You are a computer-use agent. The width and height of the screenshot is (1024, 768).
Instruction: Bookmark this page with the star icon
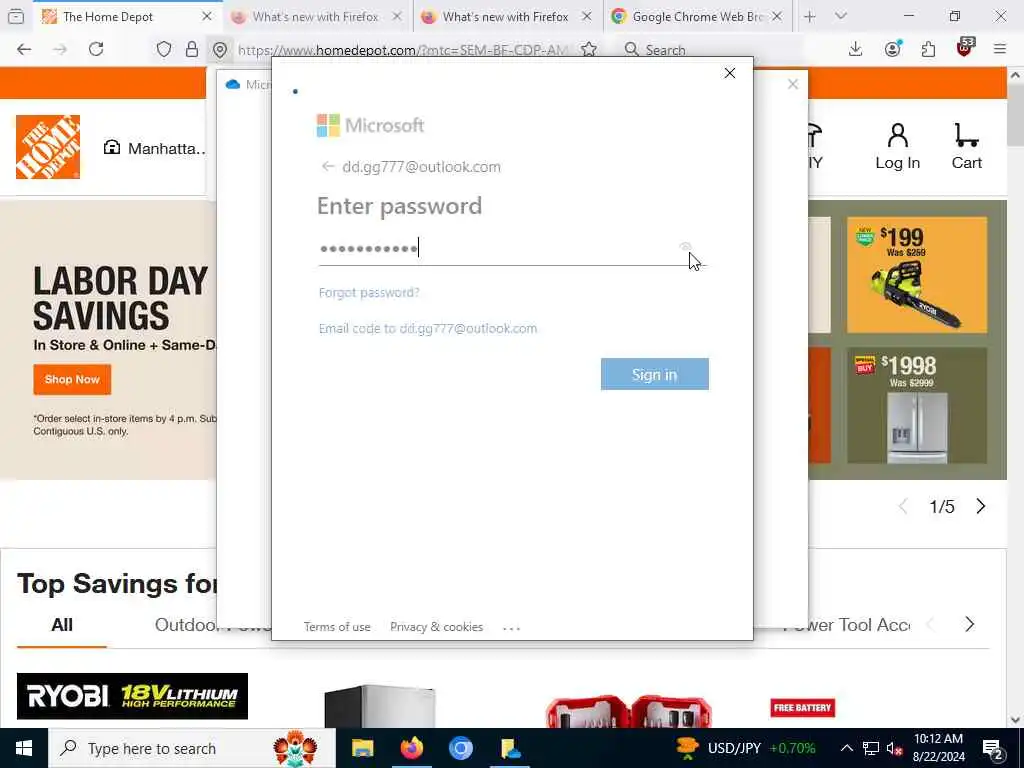tap(589, 49)
